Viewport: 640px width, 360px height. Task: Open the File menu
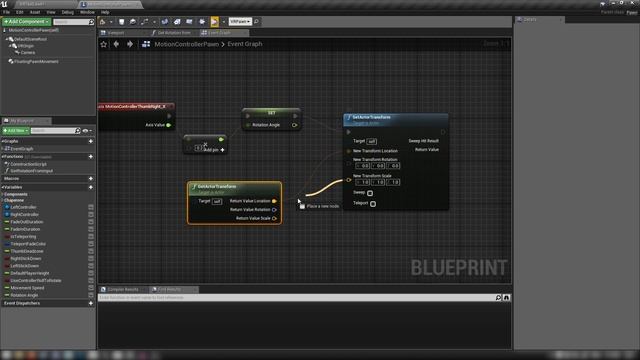[7, 12]
